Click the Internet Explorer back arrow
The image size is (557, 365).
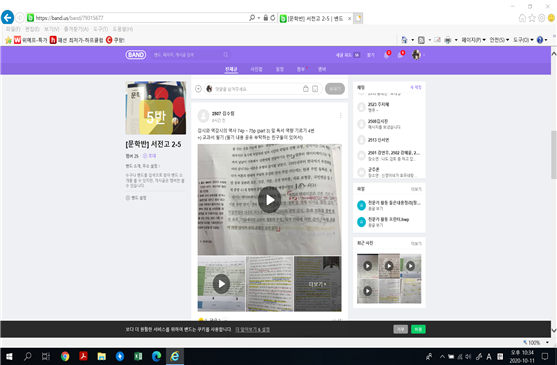tap(7, 17)
